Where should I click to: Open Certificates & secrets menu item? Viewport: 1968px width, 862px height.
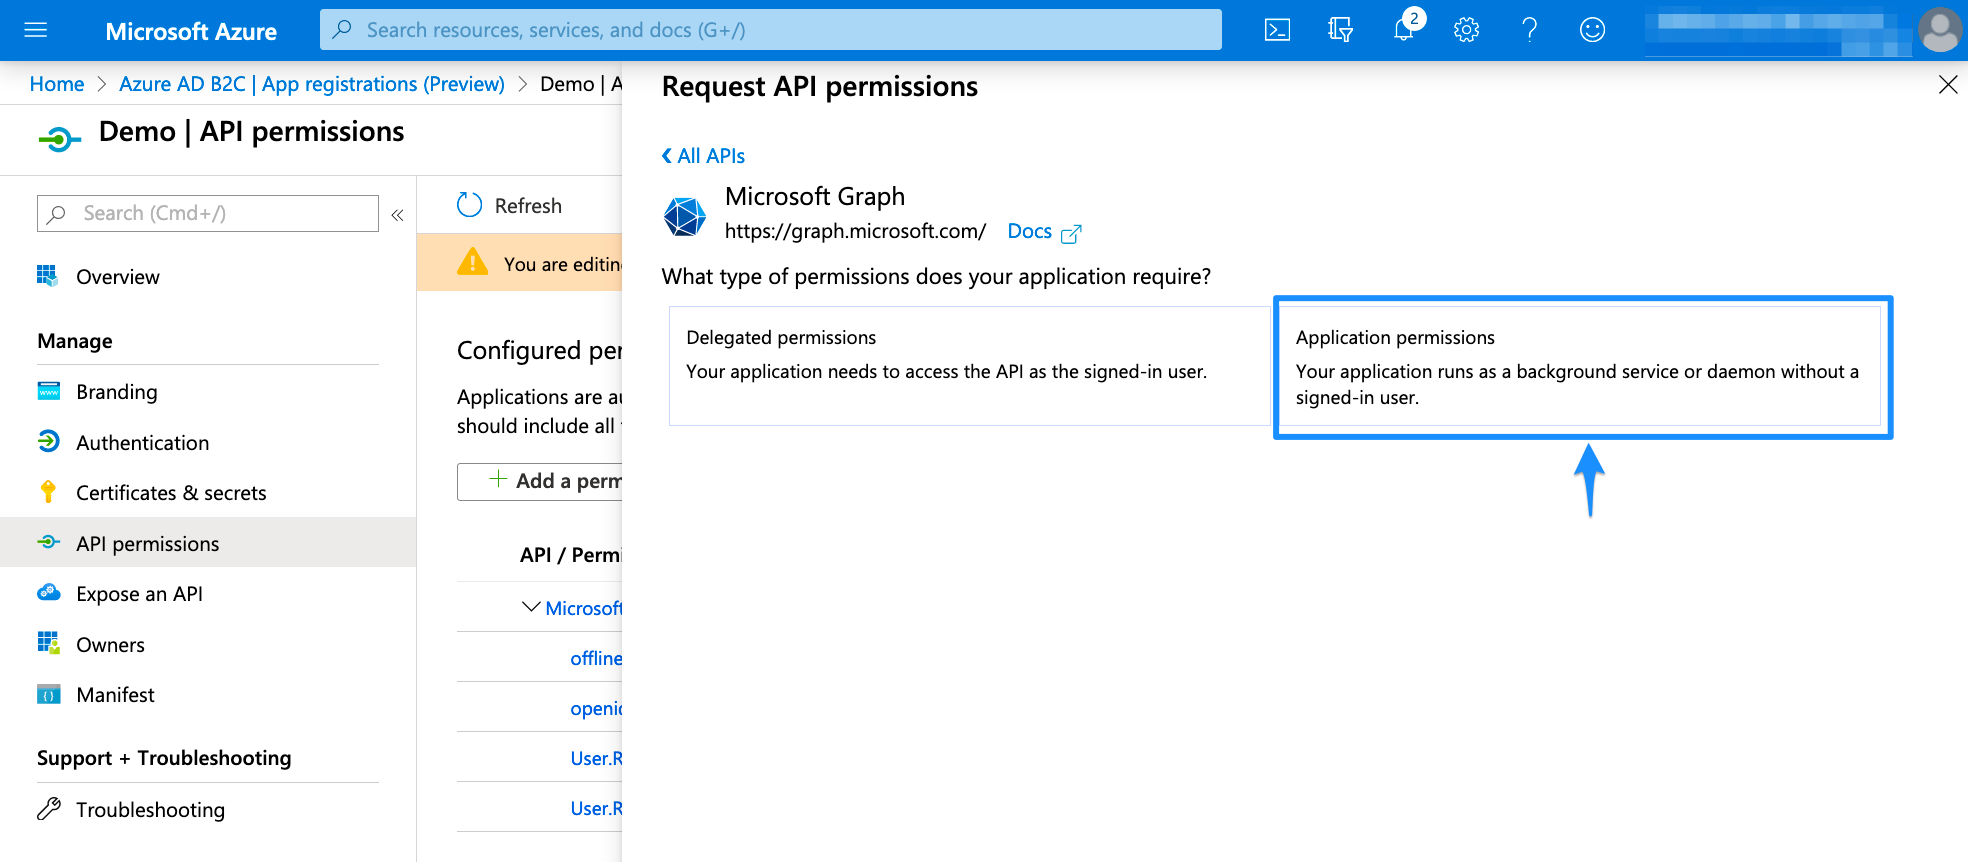pyautogui.click(x=171, y=493)
